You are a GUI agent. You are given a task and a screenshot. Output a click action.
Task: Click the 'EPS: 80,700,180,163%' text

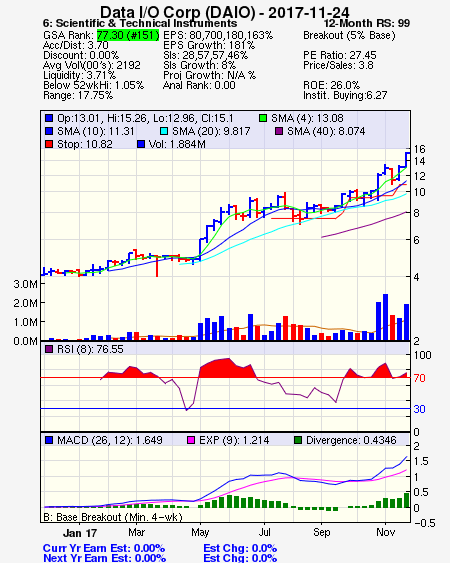click(x=218, y=35)
